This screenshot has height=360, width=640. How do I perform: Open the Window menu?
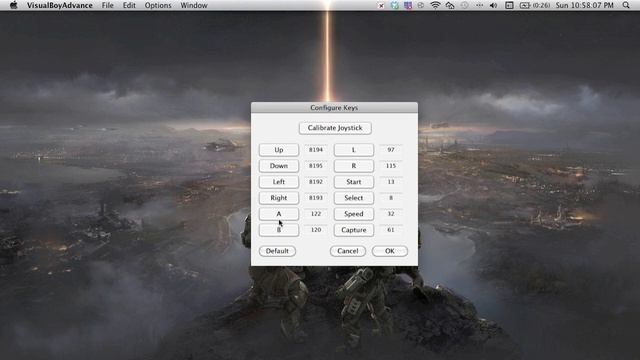pyautogui.click(x=194, y=5)
